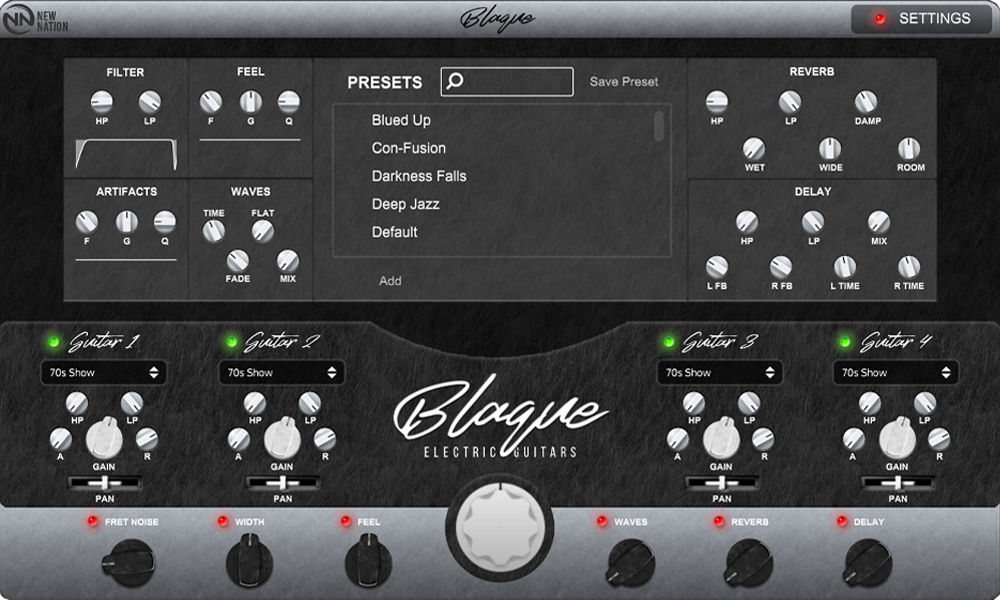Click the FRET NOISE bottom knob
The height and width of the screenshot is (600, 1000).
128,563
